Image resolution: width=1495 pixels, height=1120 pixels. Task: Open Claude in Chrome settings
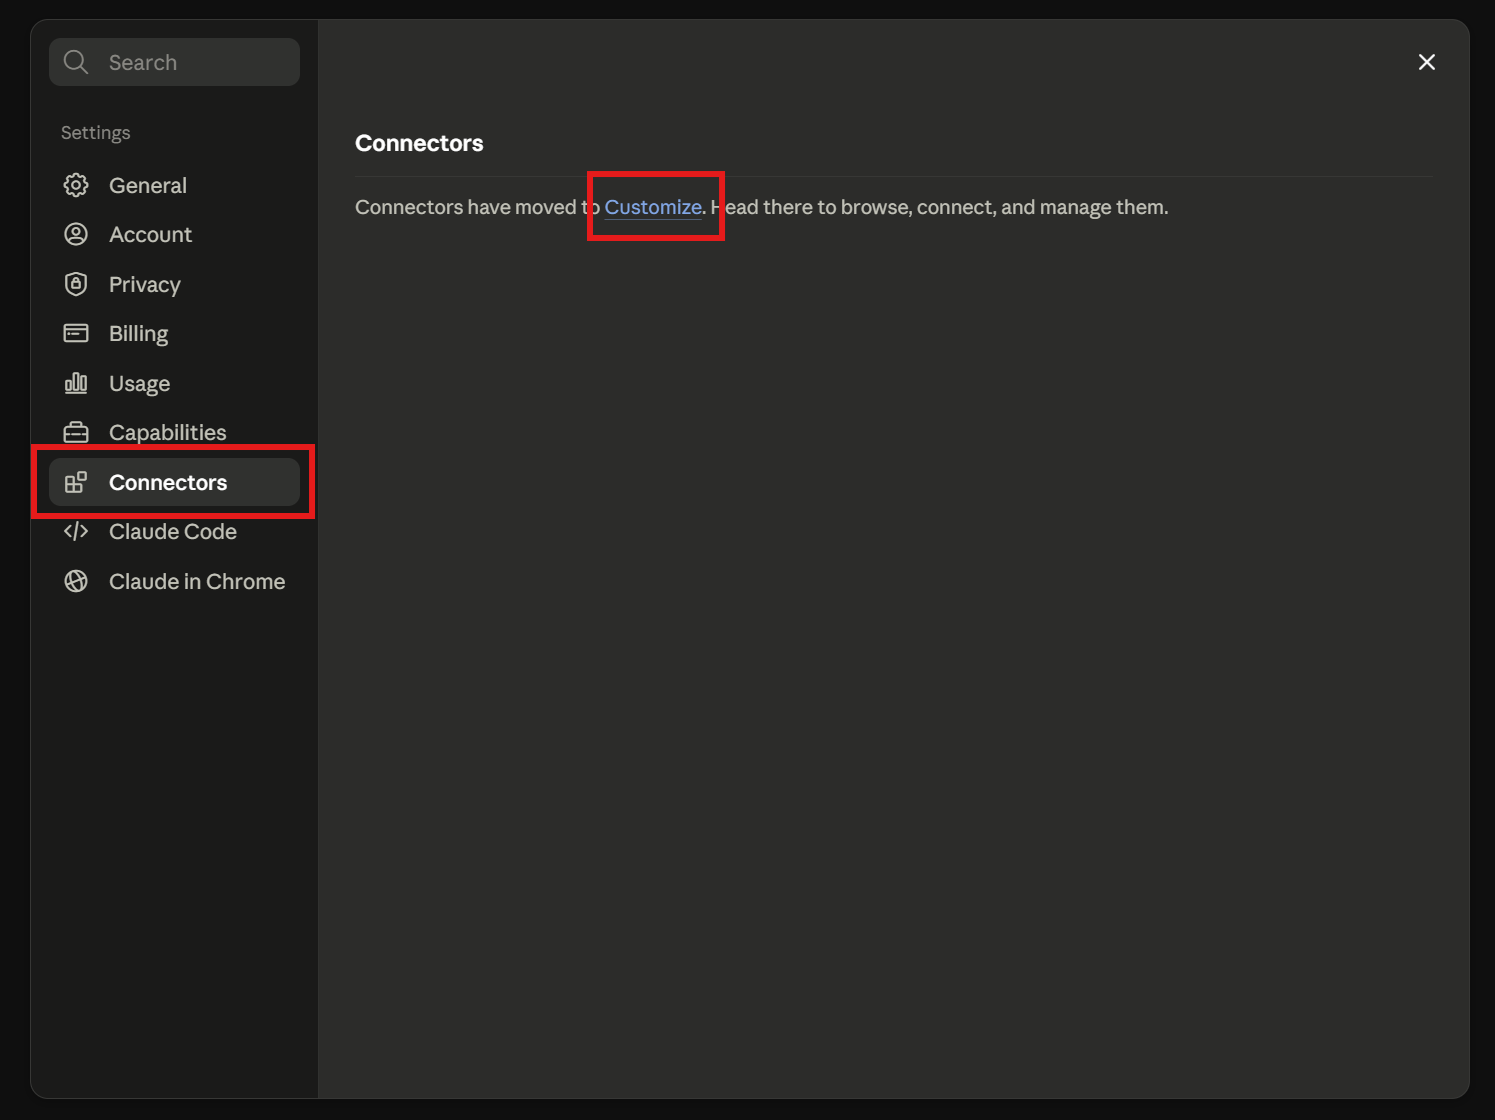click(174, 581)
